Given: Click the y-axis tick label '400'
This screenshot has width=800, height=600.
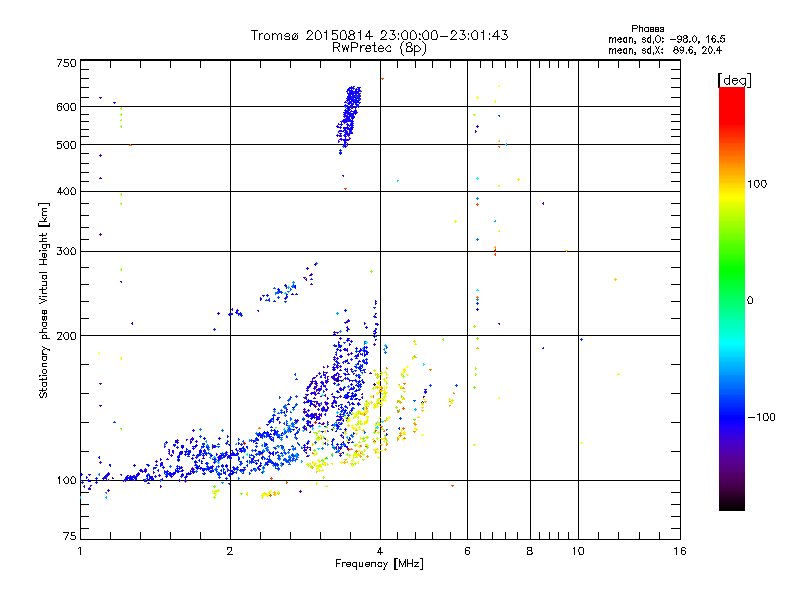Looking at the screenshot, I should point(66,192).
